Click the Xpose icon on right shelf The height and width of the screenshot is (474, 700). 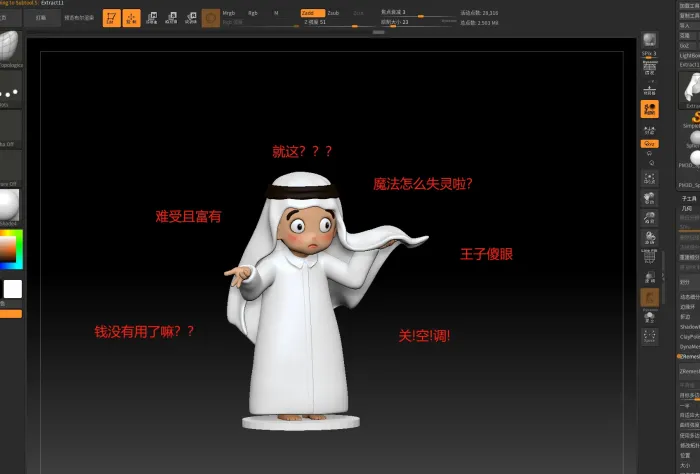click(650, 337)
